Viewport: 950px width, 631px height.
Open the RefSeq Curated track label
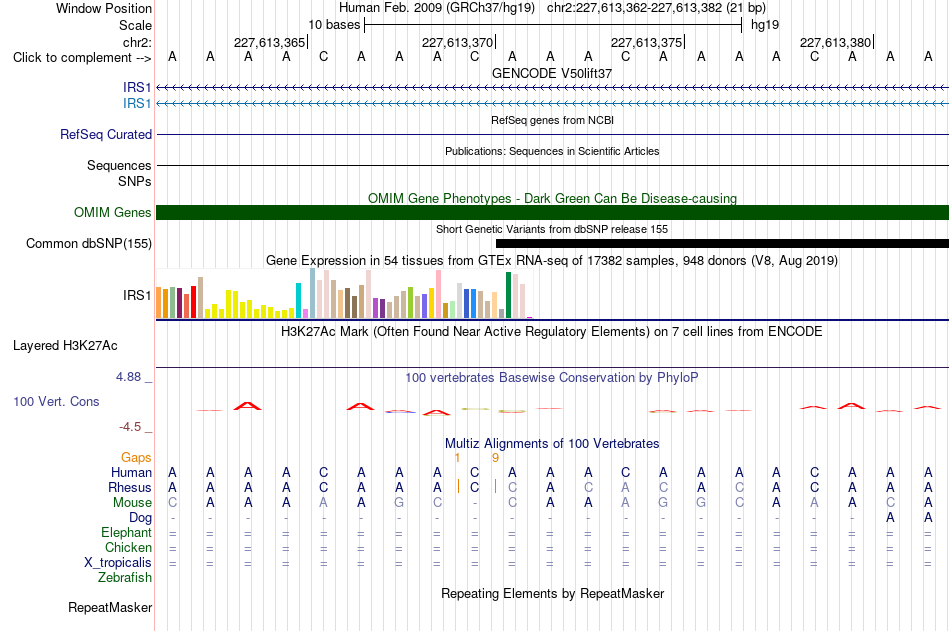[105, 135]
